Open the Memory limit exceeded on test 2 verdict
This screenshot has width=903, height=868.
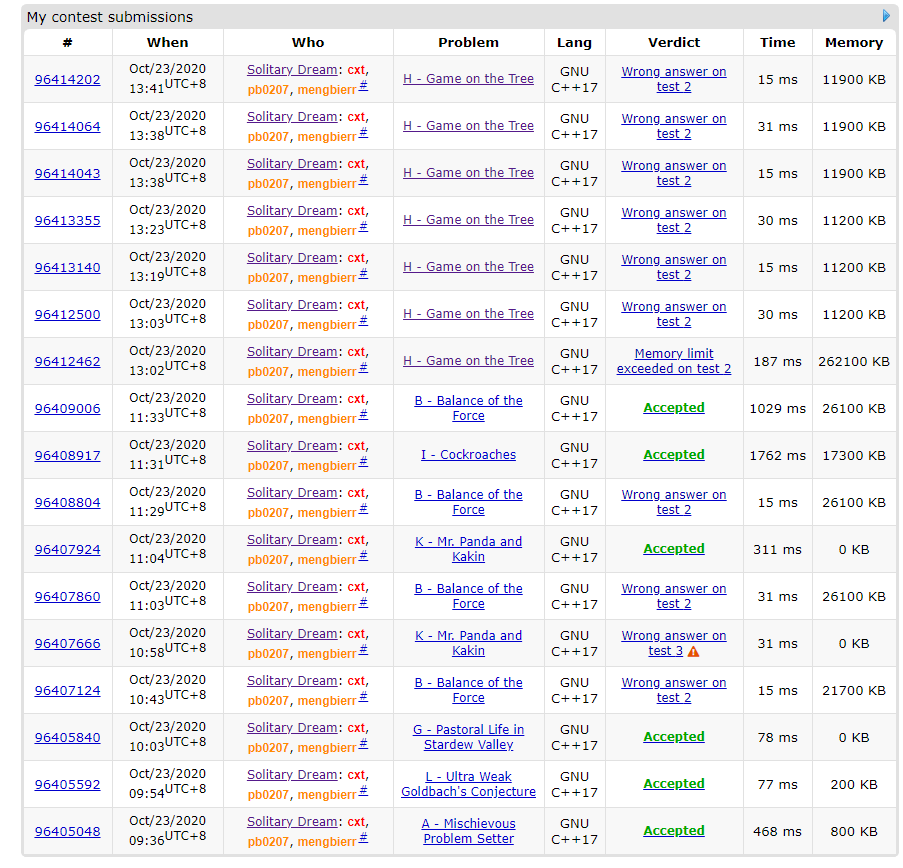(673, 361)
